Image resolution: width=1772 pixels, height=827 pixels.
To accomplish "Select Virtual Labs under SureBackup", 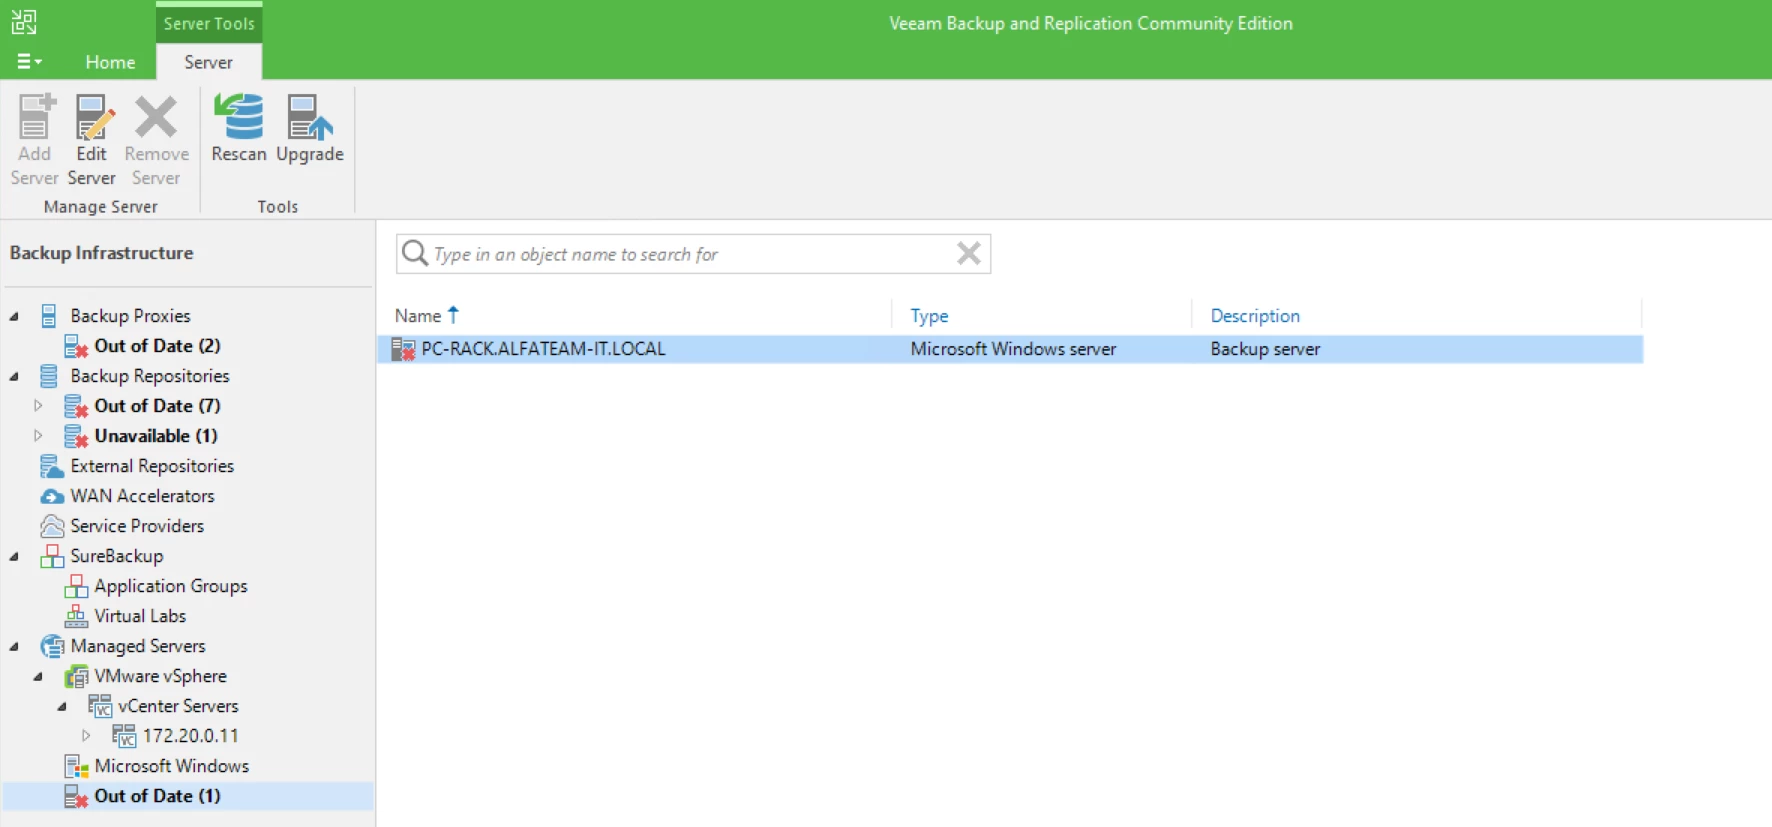I will point(140,616).
